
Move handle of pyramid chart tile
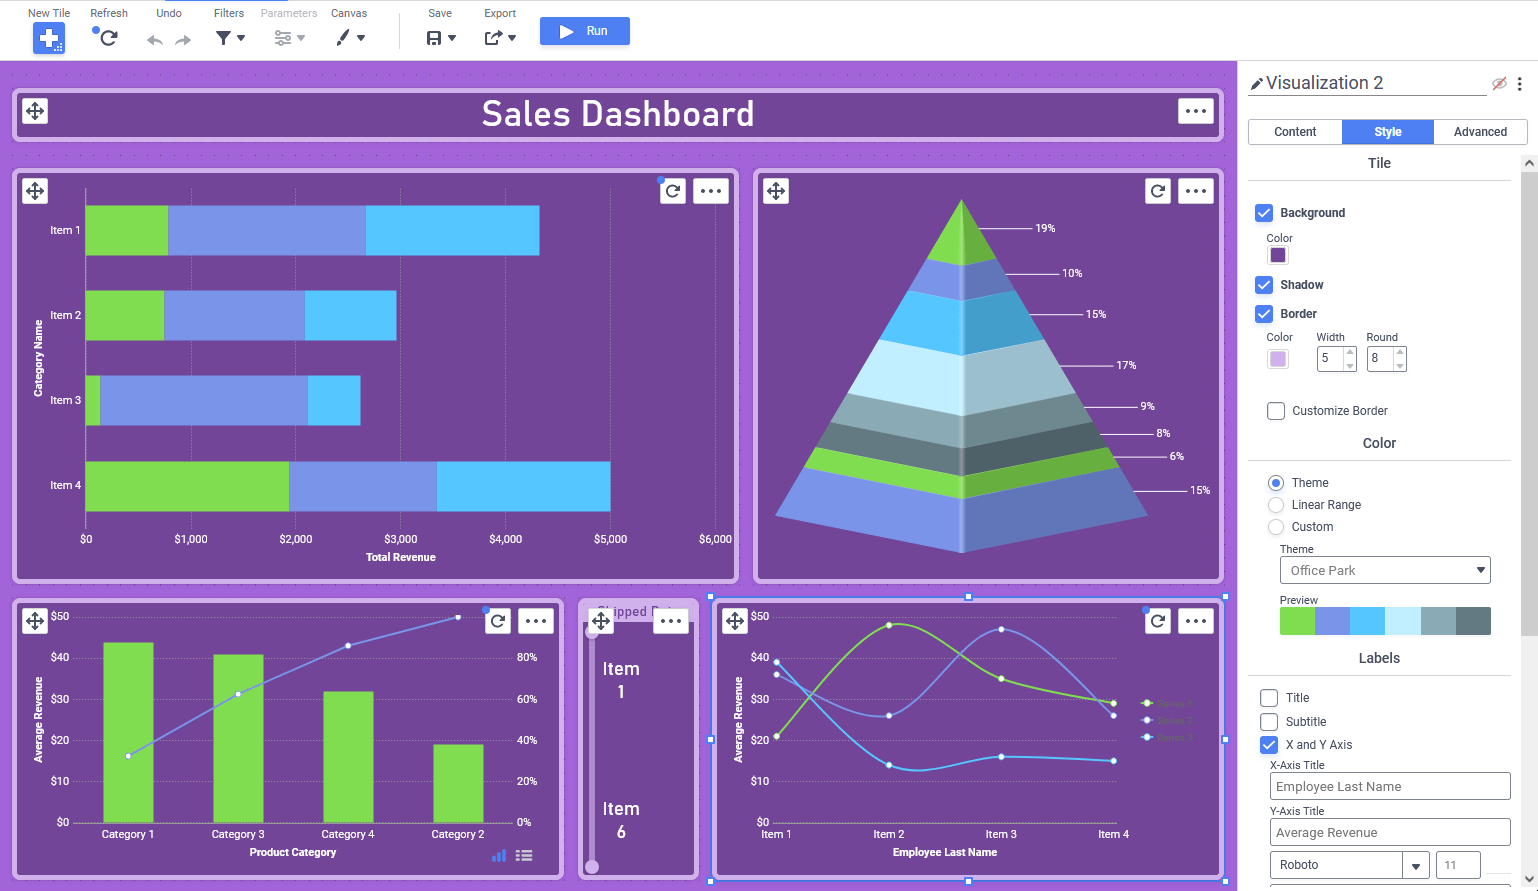tap(776, 191)
